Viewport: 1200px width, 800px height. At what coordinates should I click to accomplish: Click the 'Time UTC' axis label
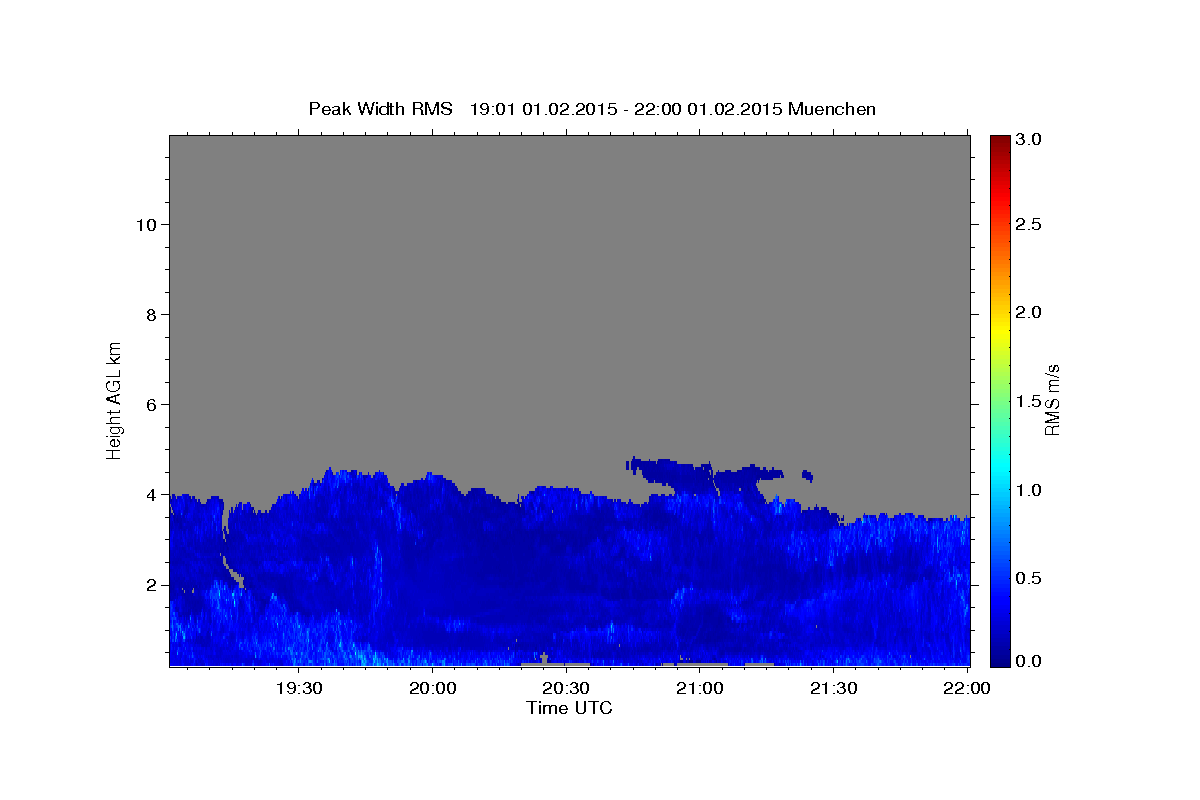pyautogui.click(x=569, y=708)
